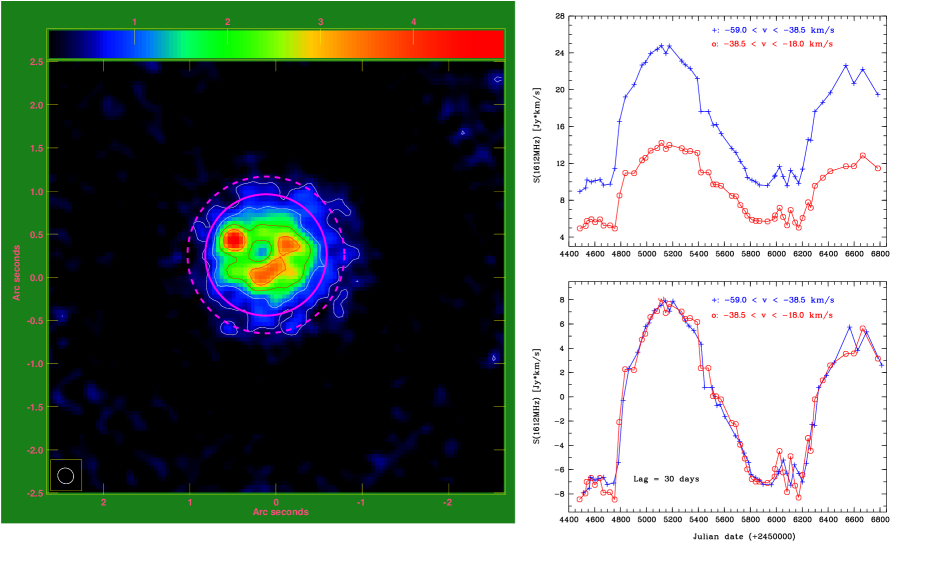Click the red emission peak in the map

pyautogui.click(x=234, y=240)
